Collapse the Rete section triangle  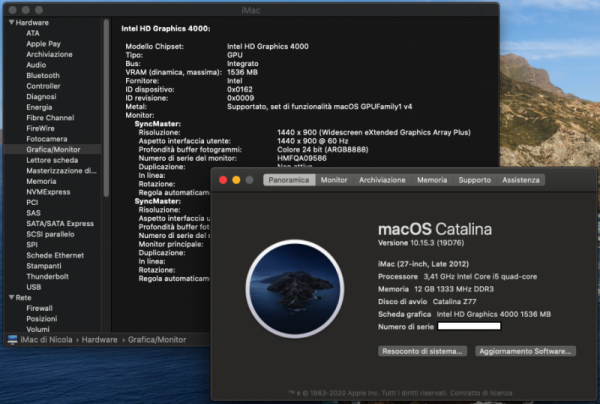click(11, 298)
